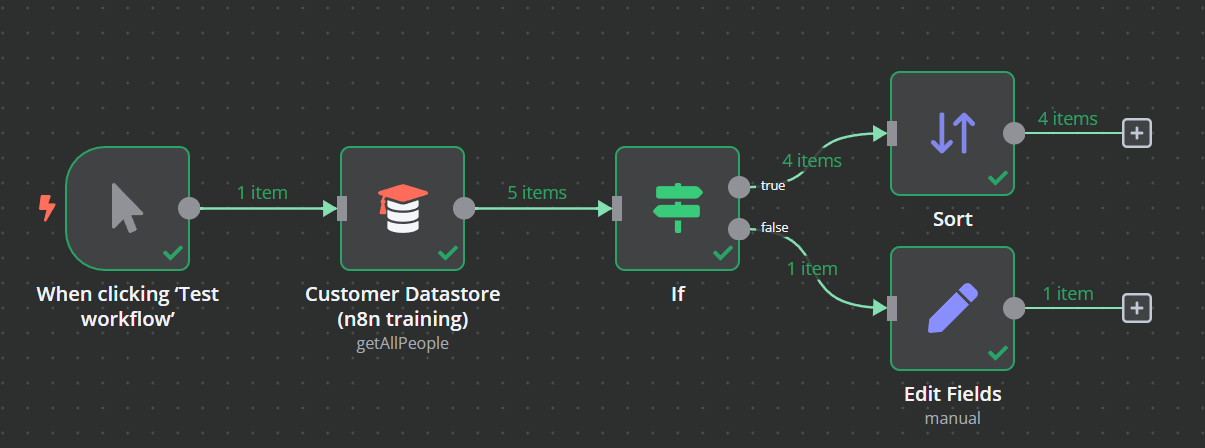Select the Sort arrows node icon
The height and width of the screenshot is (448, 1205).
[952, 133]
